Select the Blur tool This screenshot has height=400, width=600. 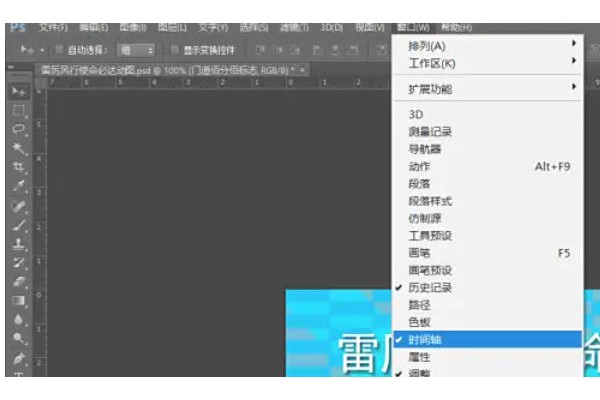point(18,319)
